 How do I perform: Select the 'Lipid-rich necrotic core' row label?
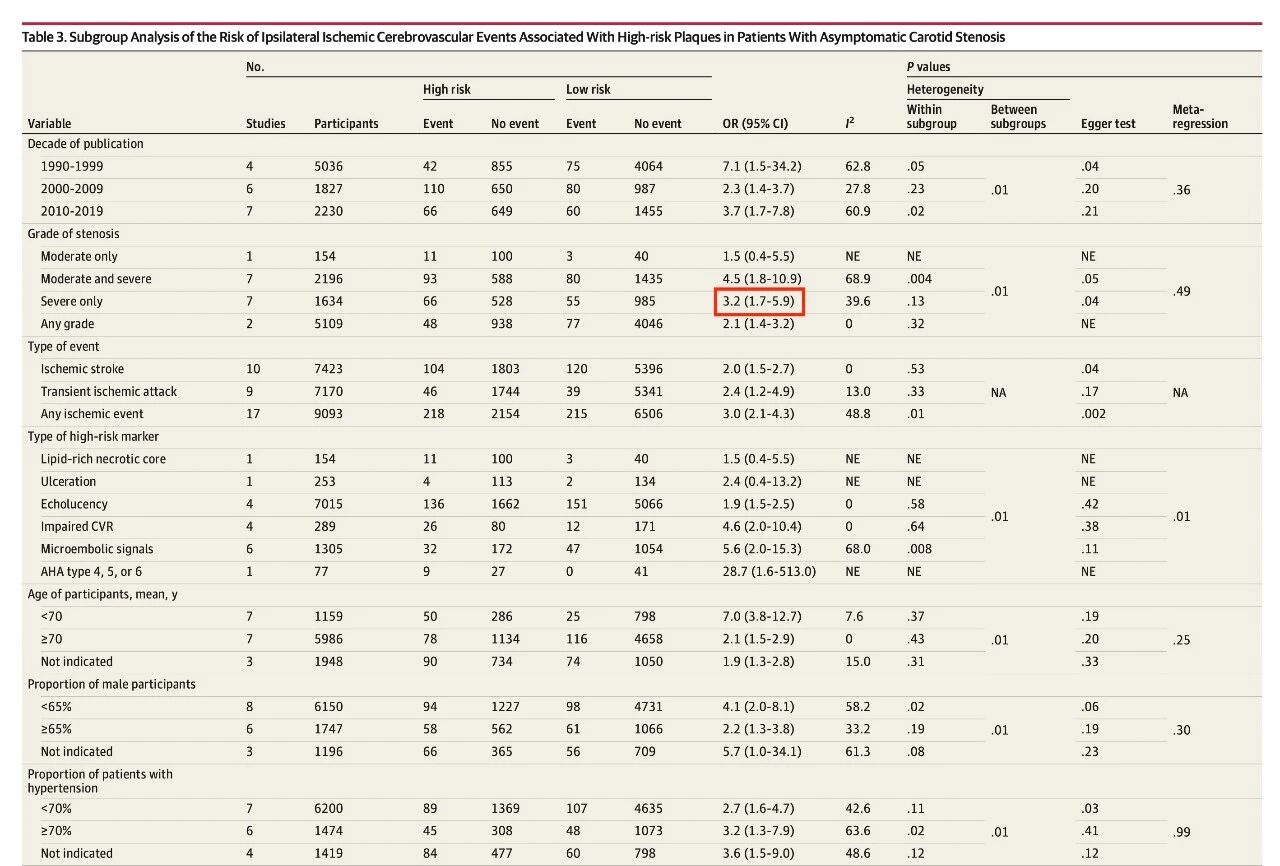pyautogui.click(x=103, y=459)
